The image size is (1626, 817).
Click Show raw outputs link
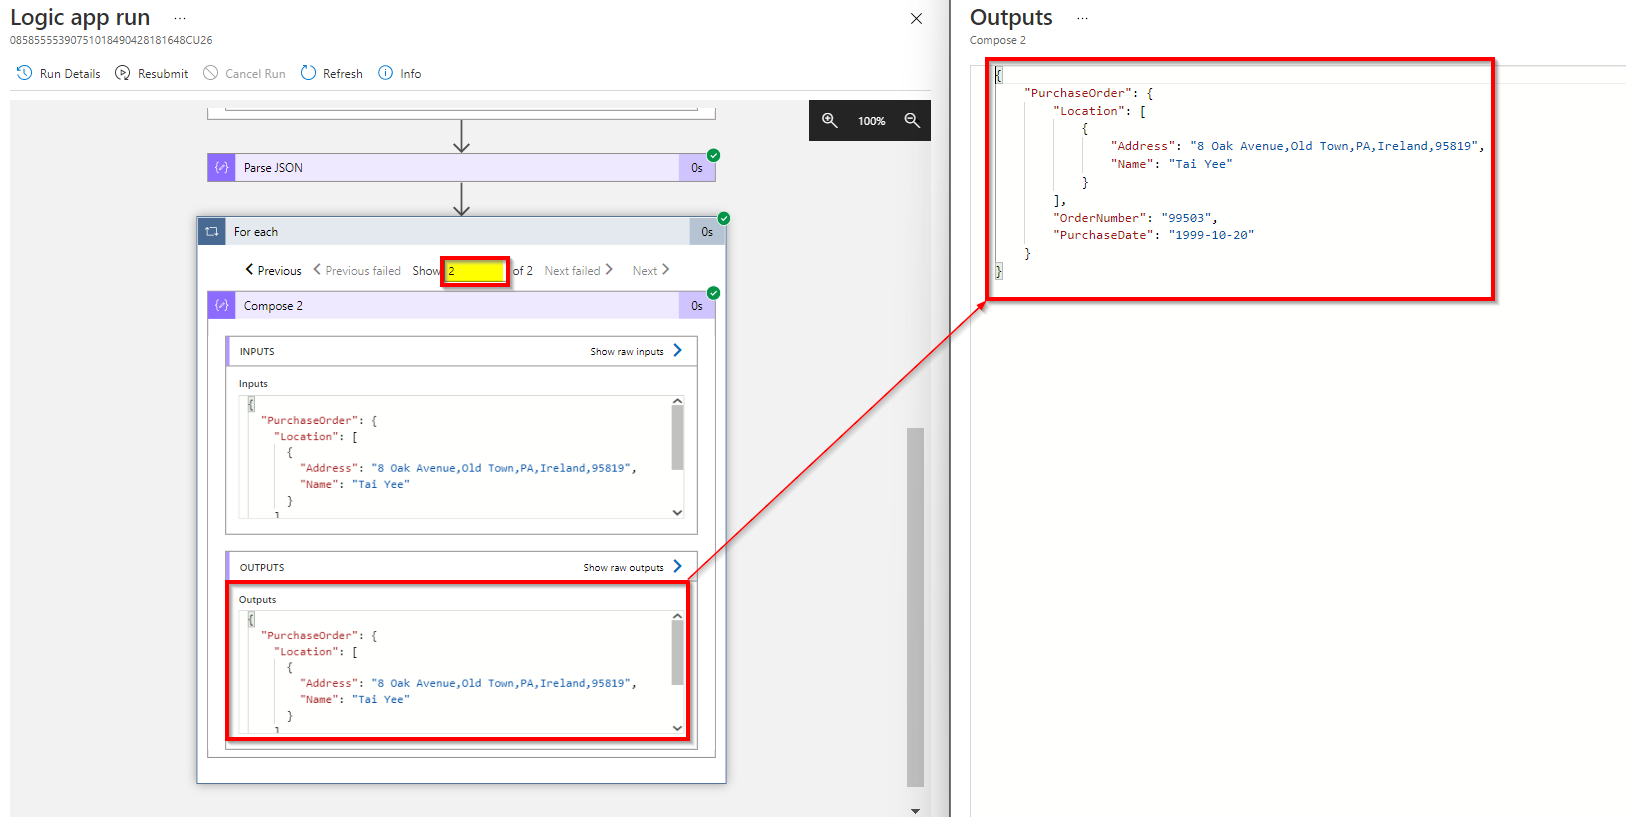[x=624, y=568]
